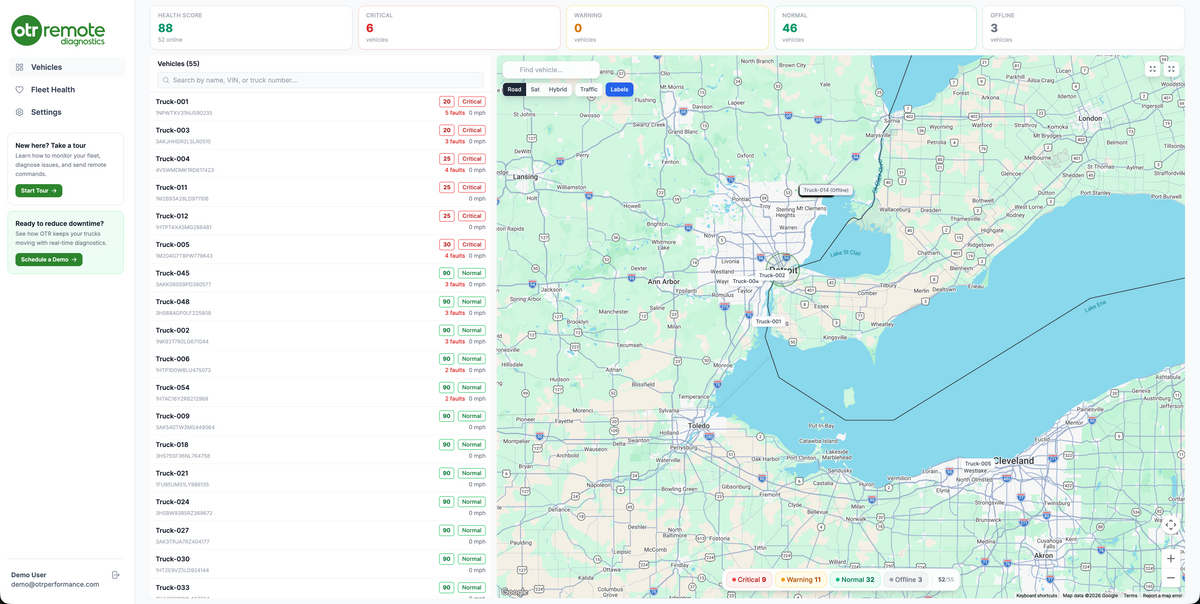This screenshot has width=1200, height=604.
Task: Zoom out on the map
Action: 1171,577
